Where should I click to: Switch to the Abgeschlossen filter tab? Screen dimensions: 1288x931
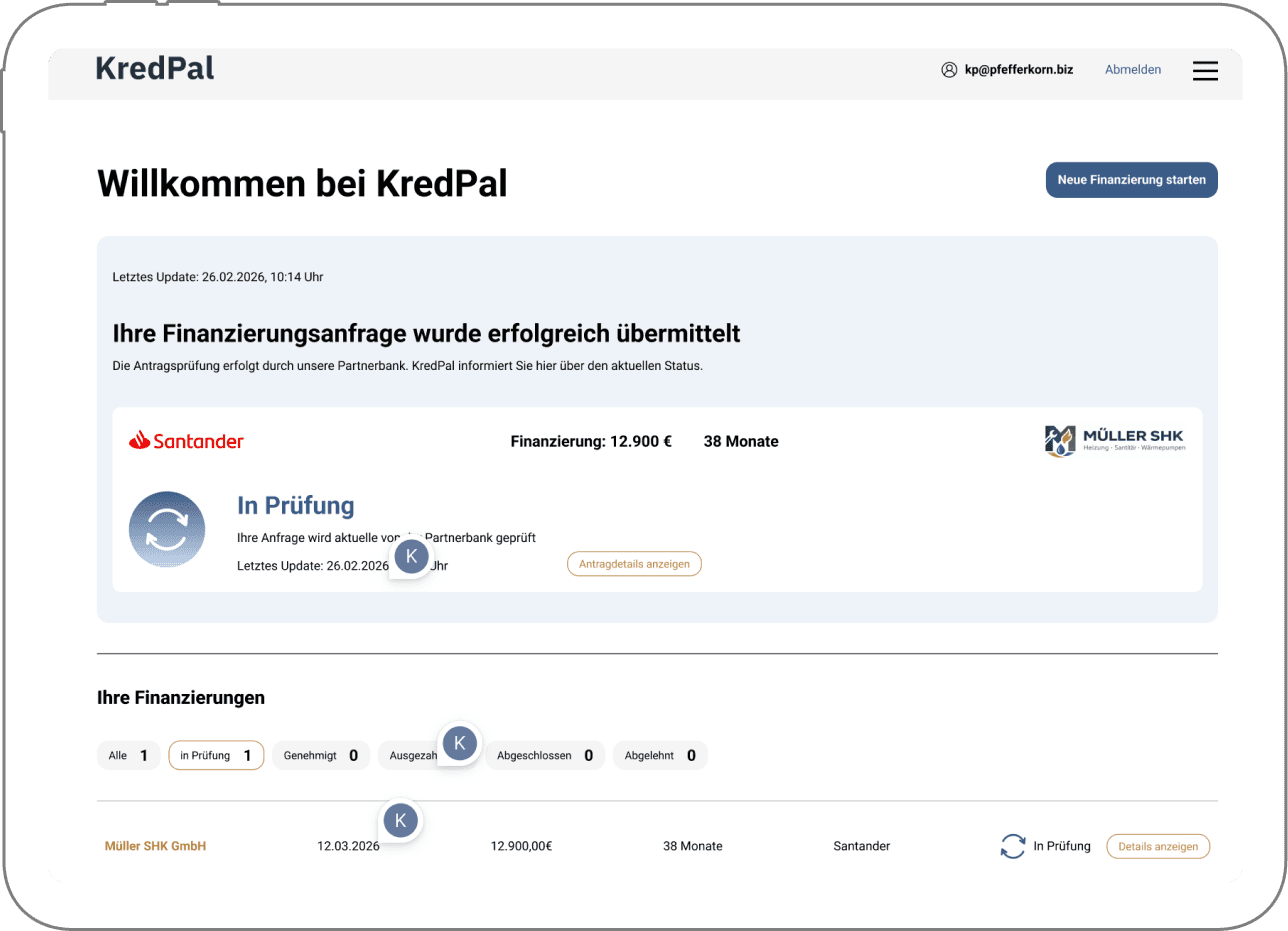[544, 755]
